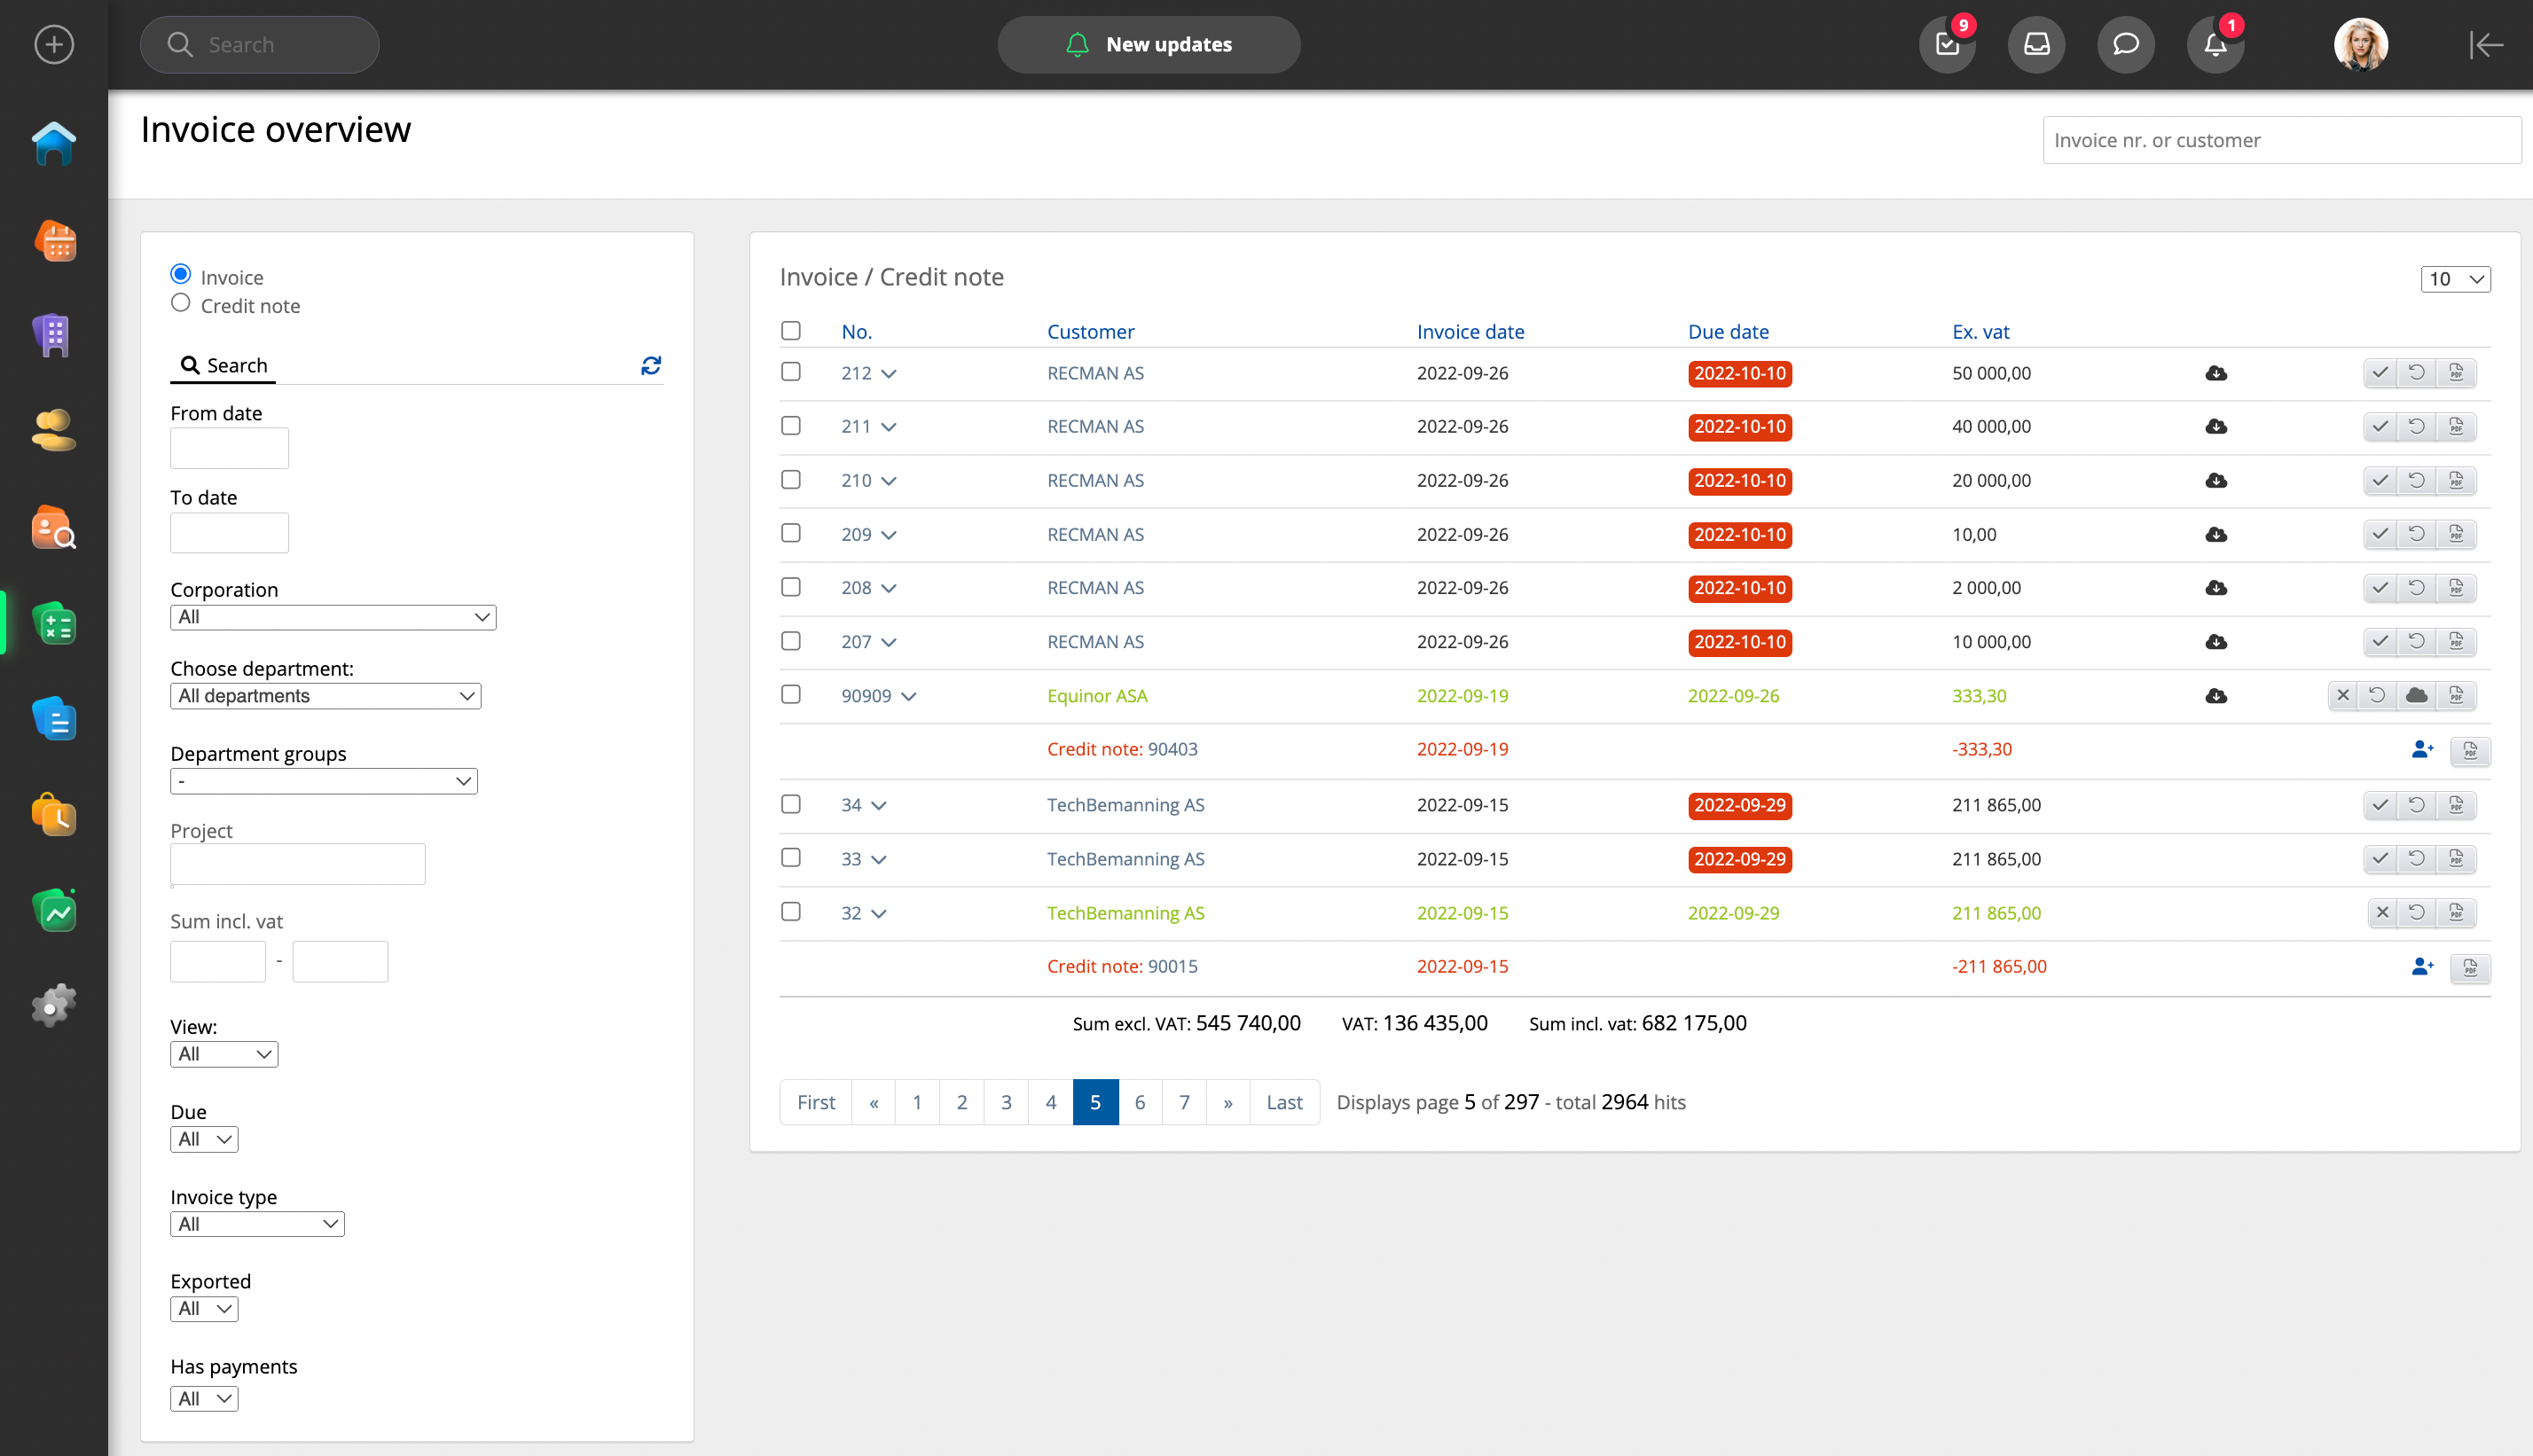This screenshot has width=2533, height=1456.
Task: Check the box for invoice 210
Action: tap(791, 480)
